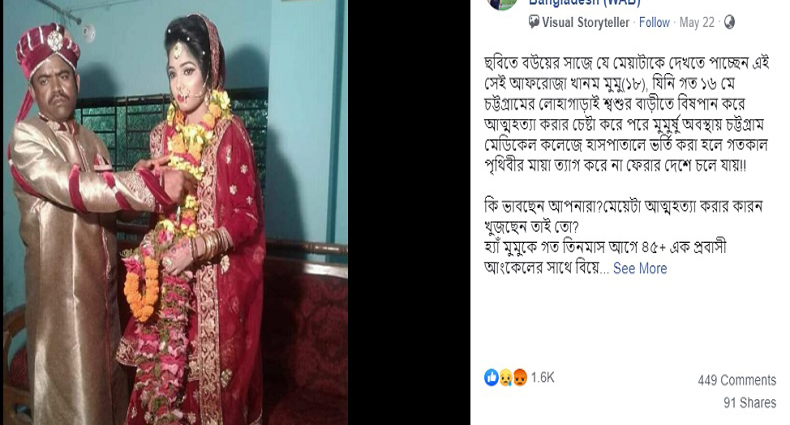Click the blue Like reaction icon
Image resolution: width=790 pixels, height=425 pixels.
(491, 377)
